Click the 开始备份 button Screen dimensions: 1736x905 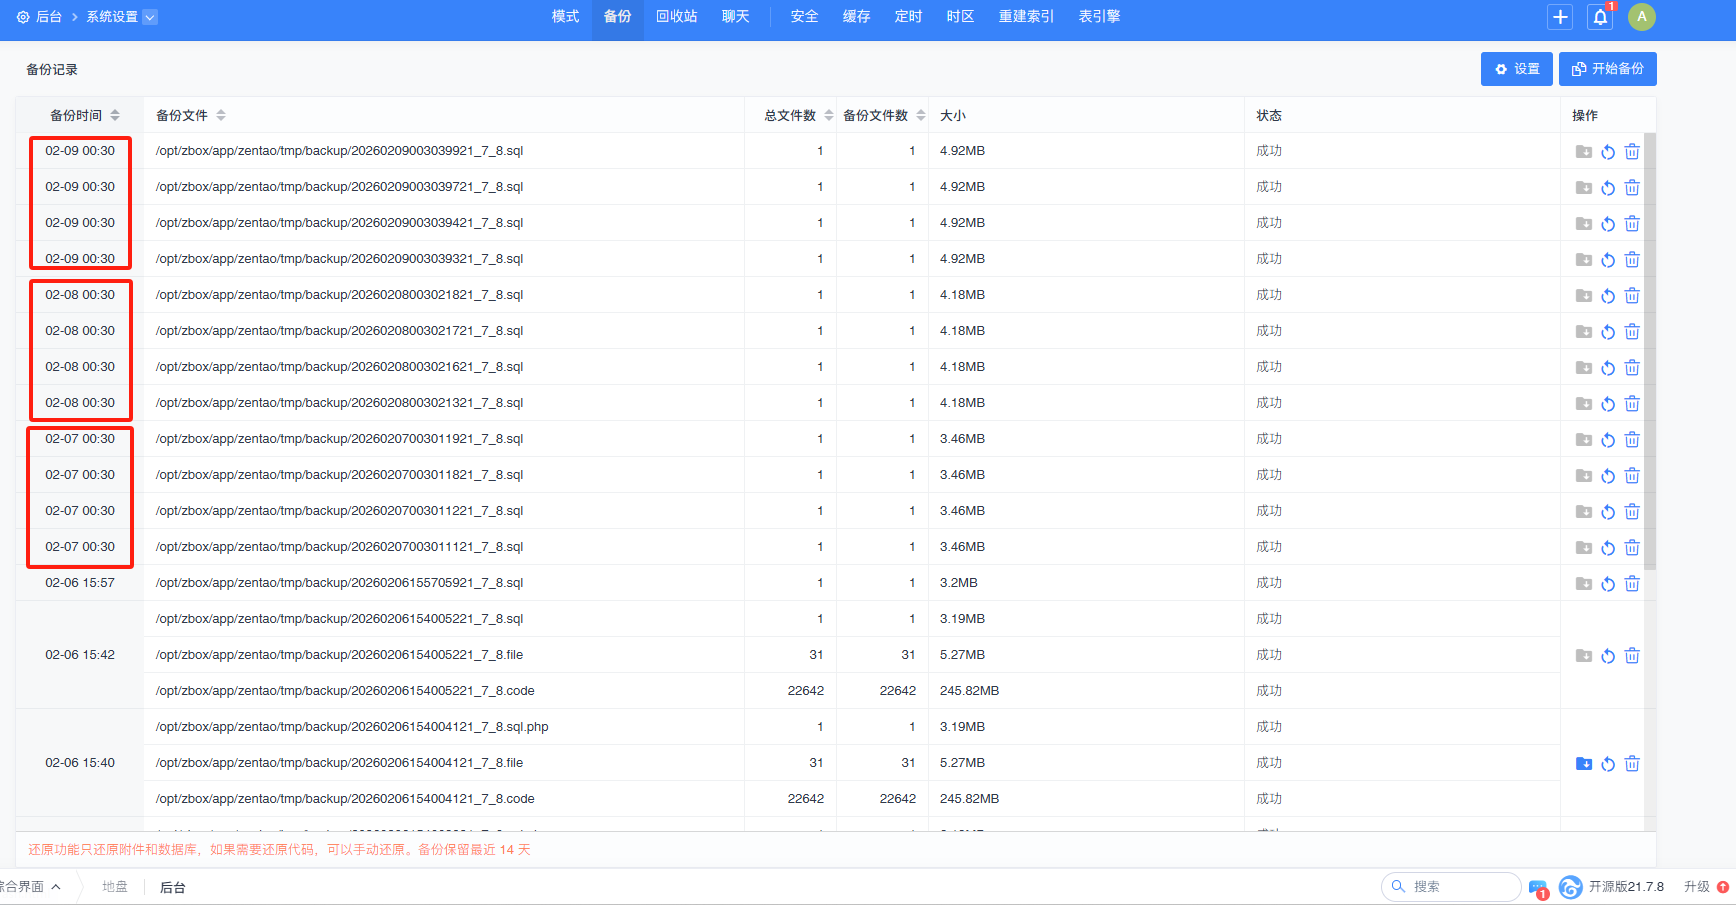click(1608, 69)
